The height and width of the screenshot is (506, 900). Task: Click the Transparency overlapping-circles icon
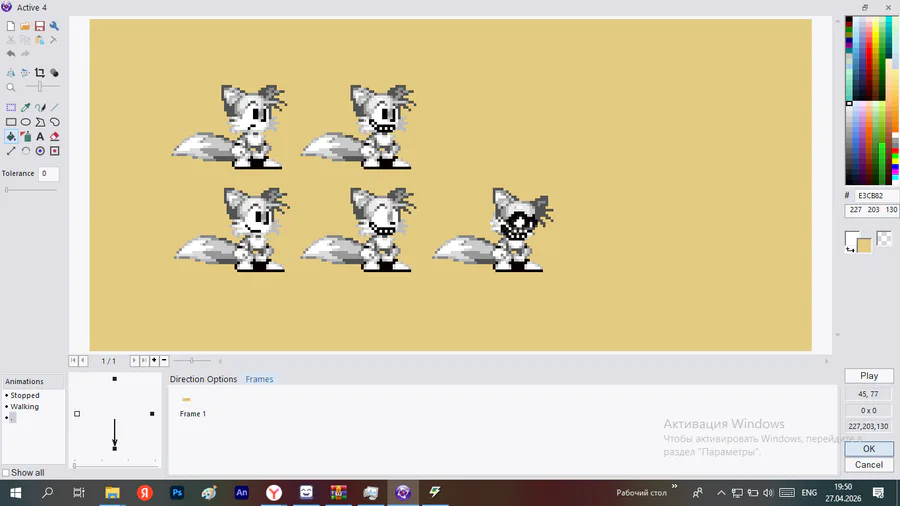pos(54,73)
